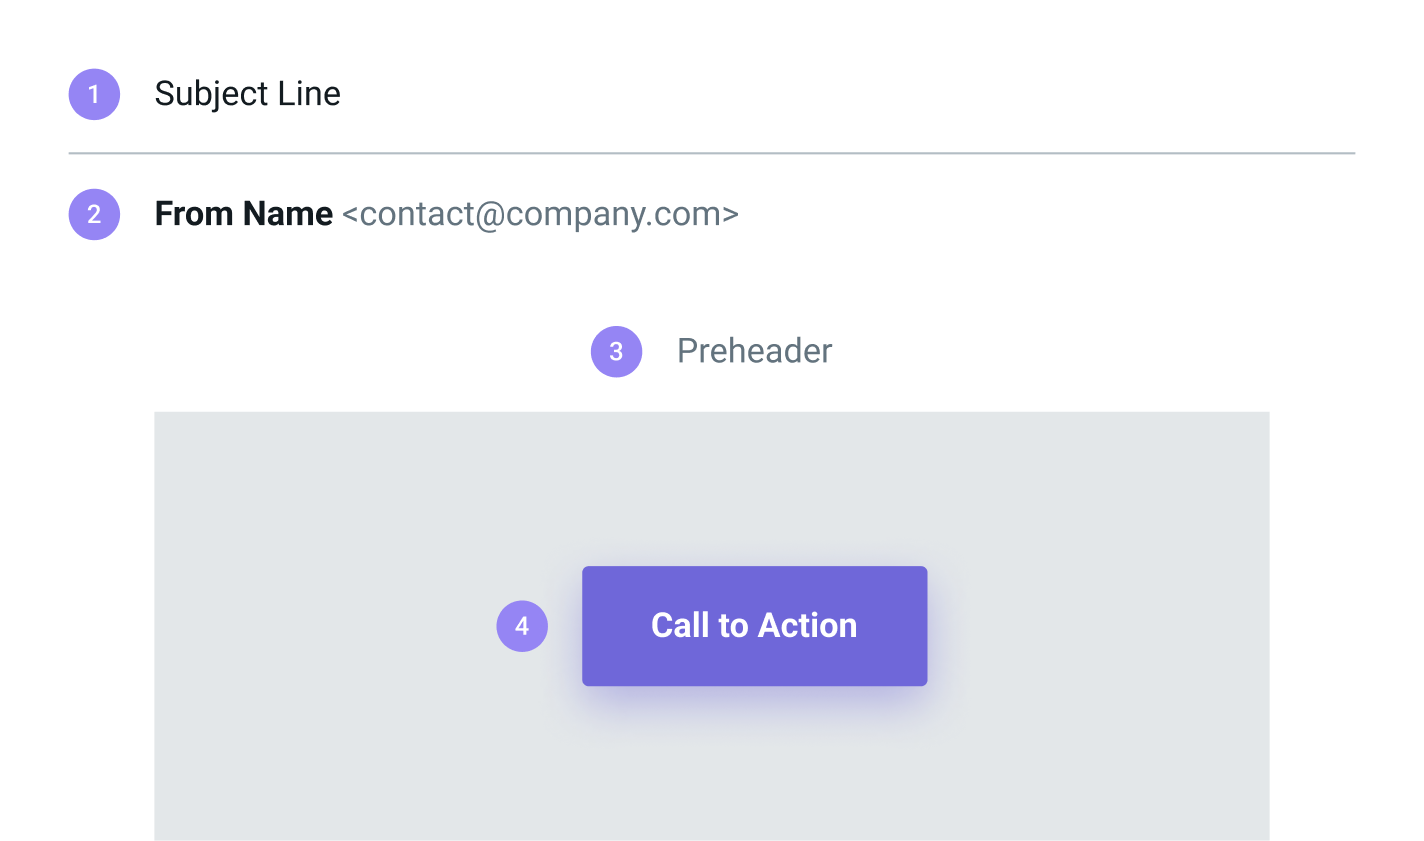Click the word "Line" after Subject
This screenshot has height=841, width=1424.
310,94
